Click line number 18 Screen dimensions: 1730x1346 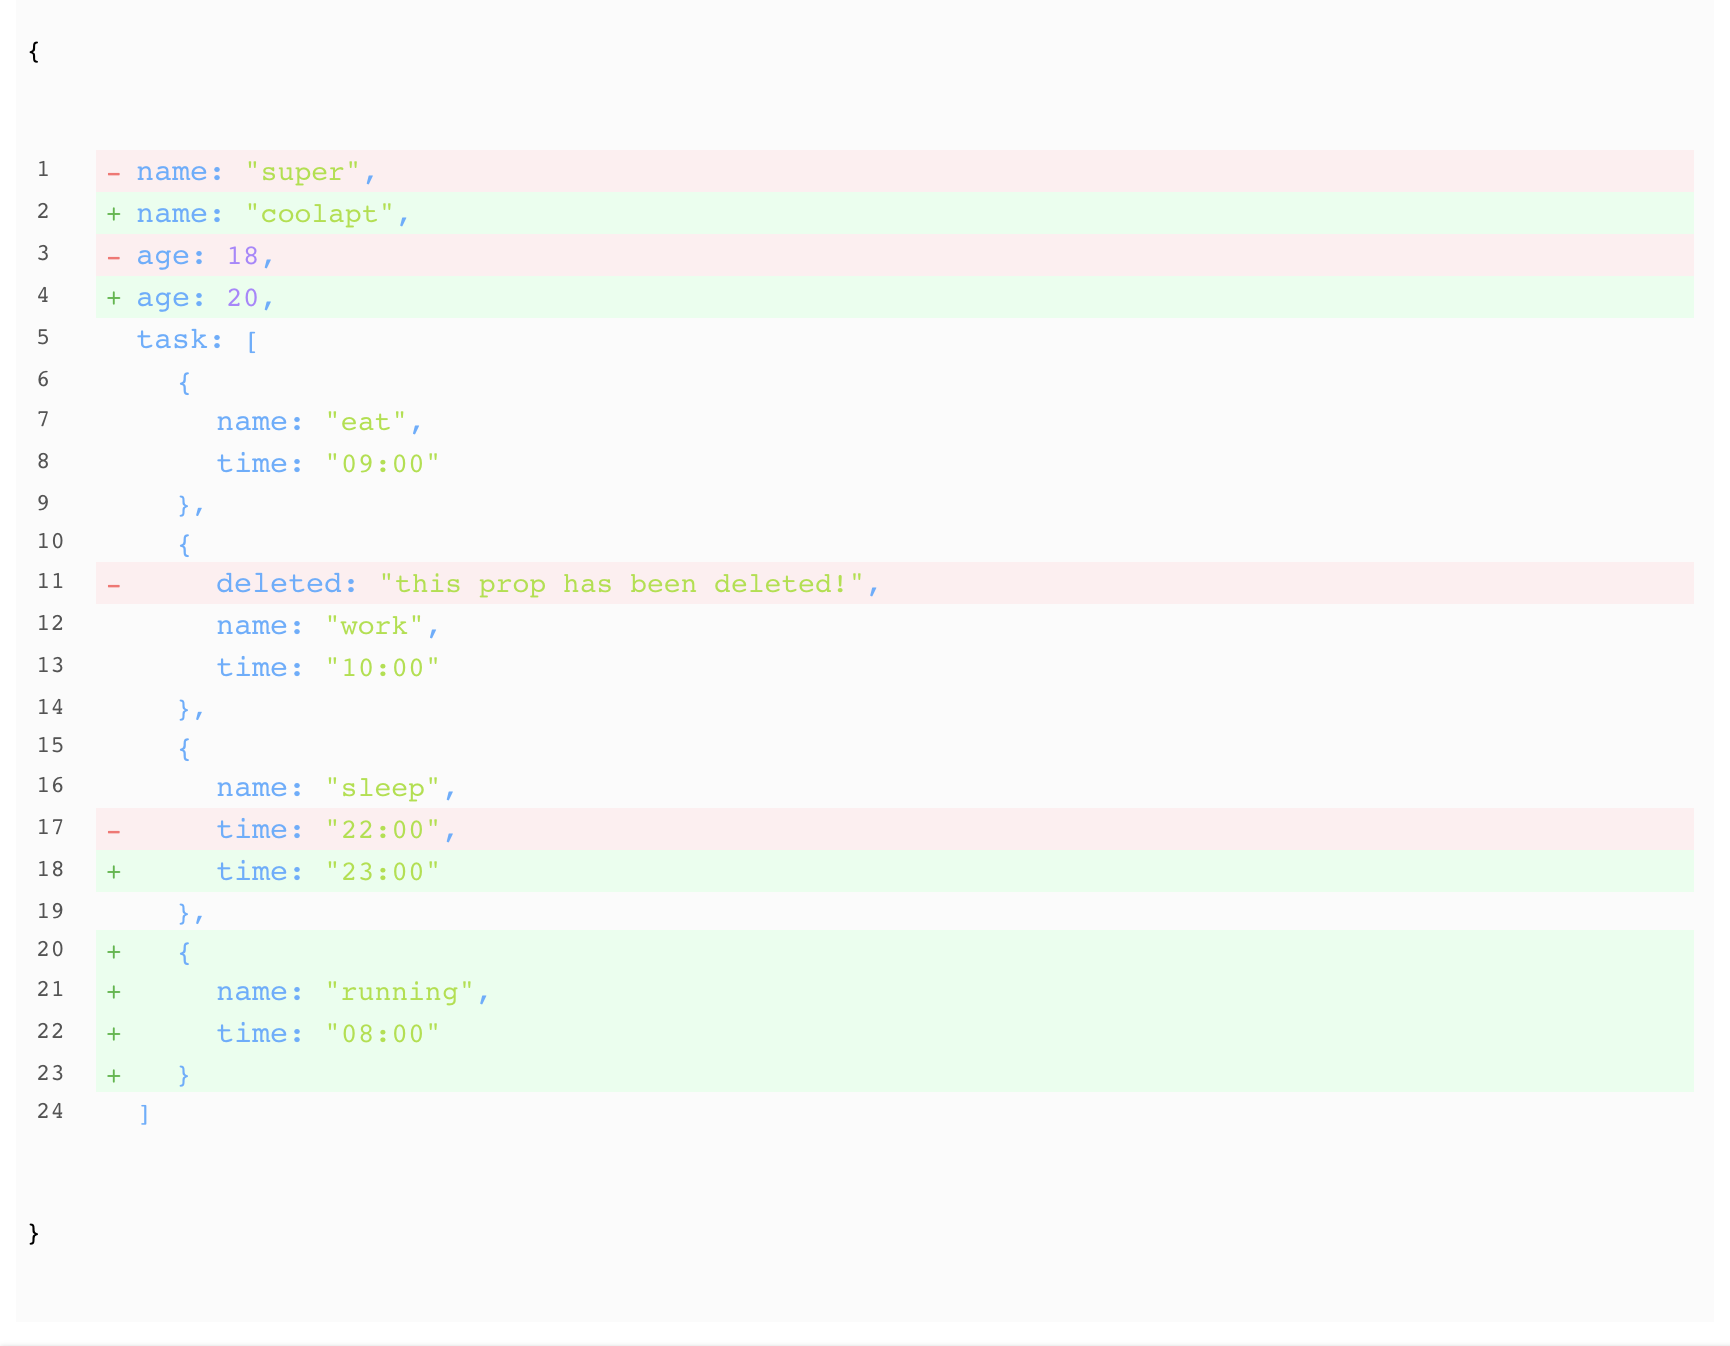[x=50, y=869]
